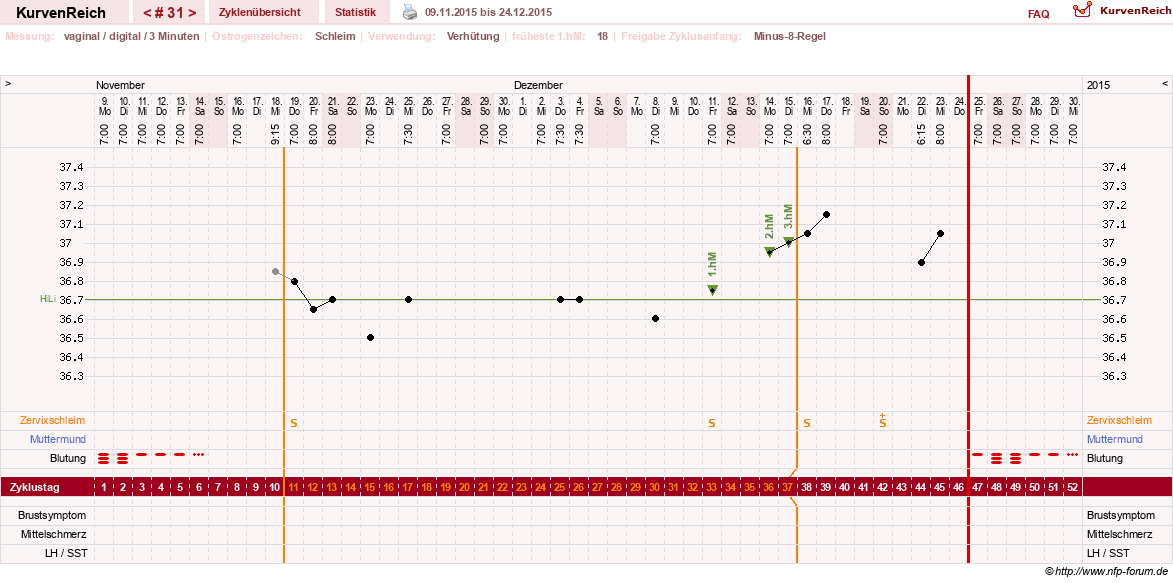Click the 2.hM green triangle marker
Viewport: 1173px width, 583px height.
point(770,251)
